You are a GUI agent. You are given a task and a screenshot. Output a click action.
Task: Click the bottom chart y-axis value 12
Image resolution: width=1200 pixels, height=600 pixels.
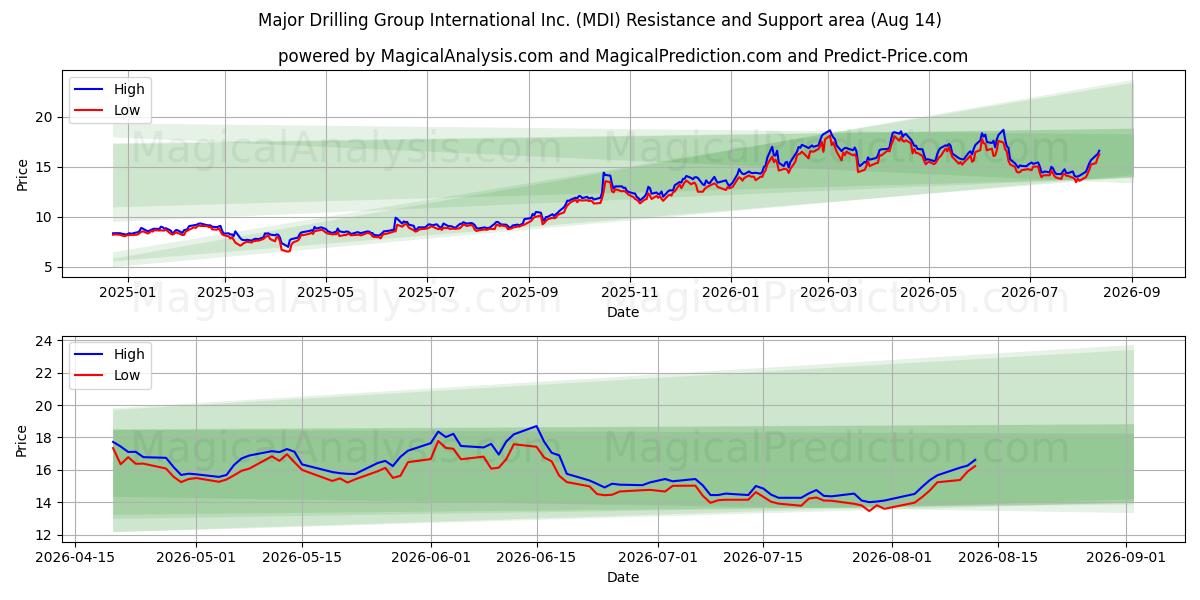click(45, 535)
